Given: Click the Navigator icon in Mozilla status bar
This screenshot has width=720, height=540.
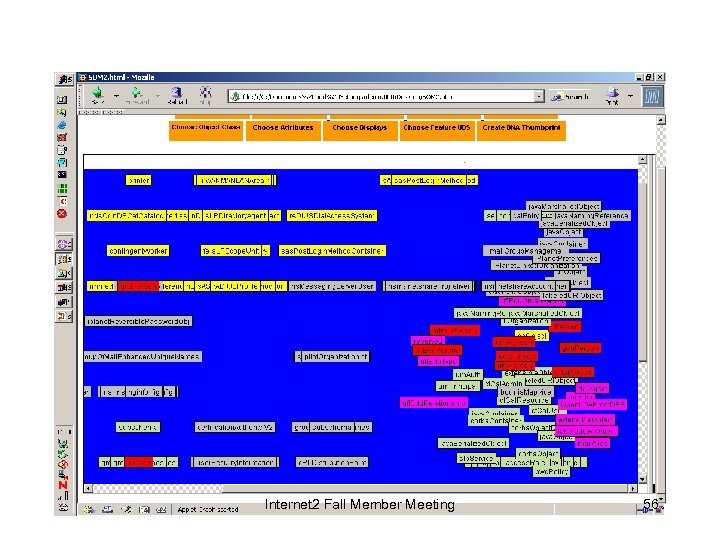Looking at the screenshot, I should [89, 509].
